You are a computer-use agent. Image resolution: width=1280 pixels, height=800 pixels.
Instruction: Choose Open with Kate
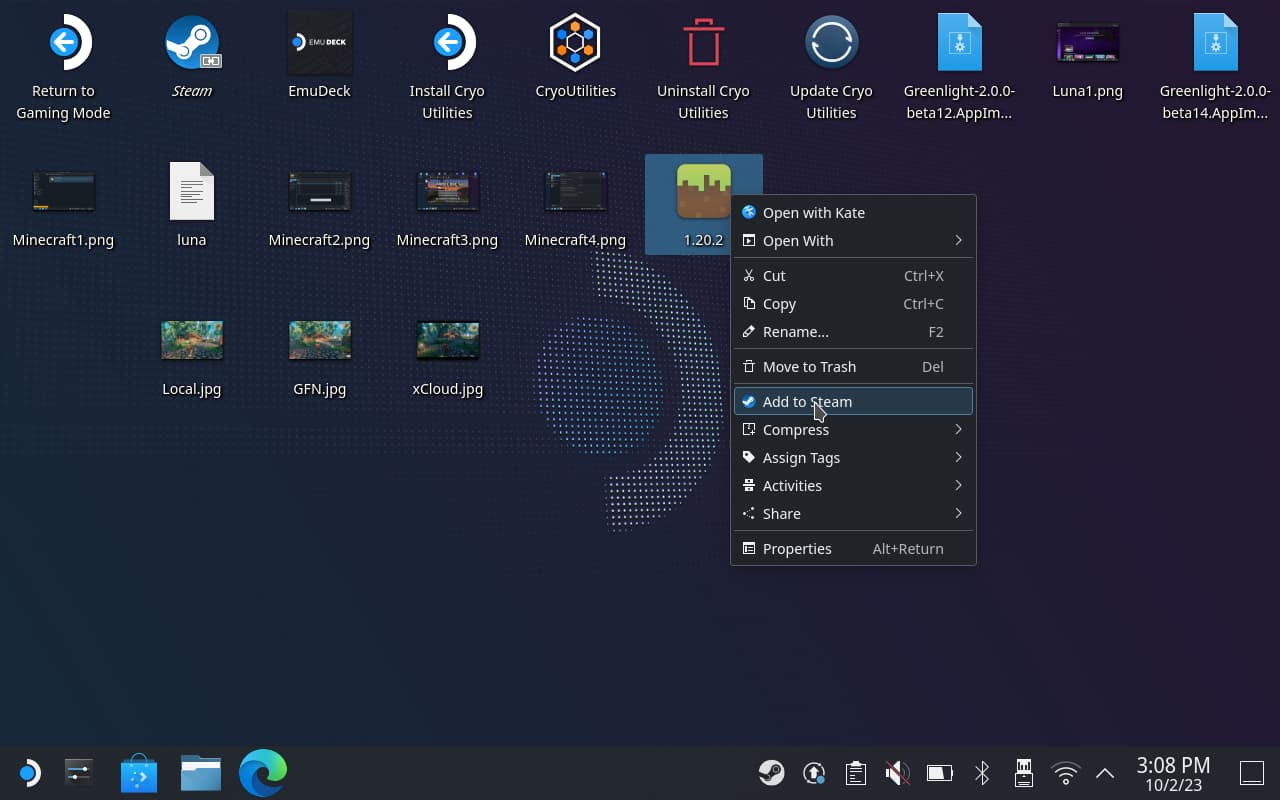(x=814, y=212)
